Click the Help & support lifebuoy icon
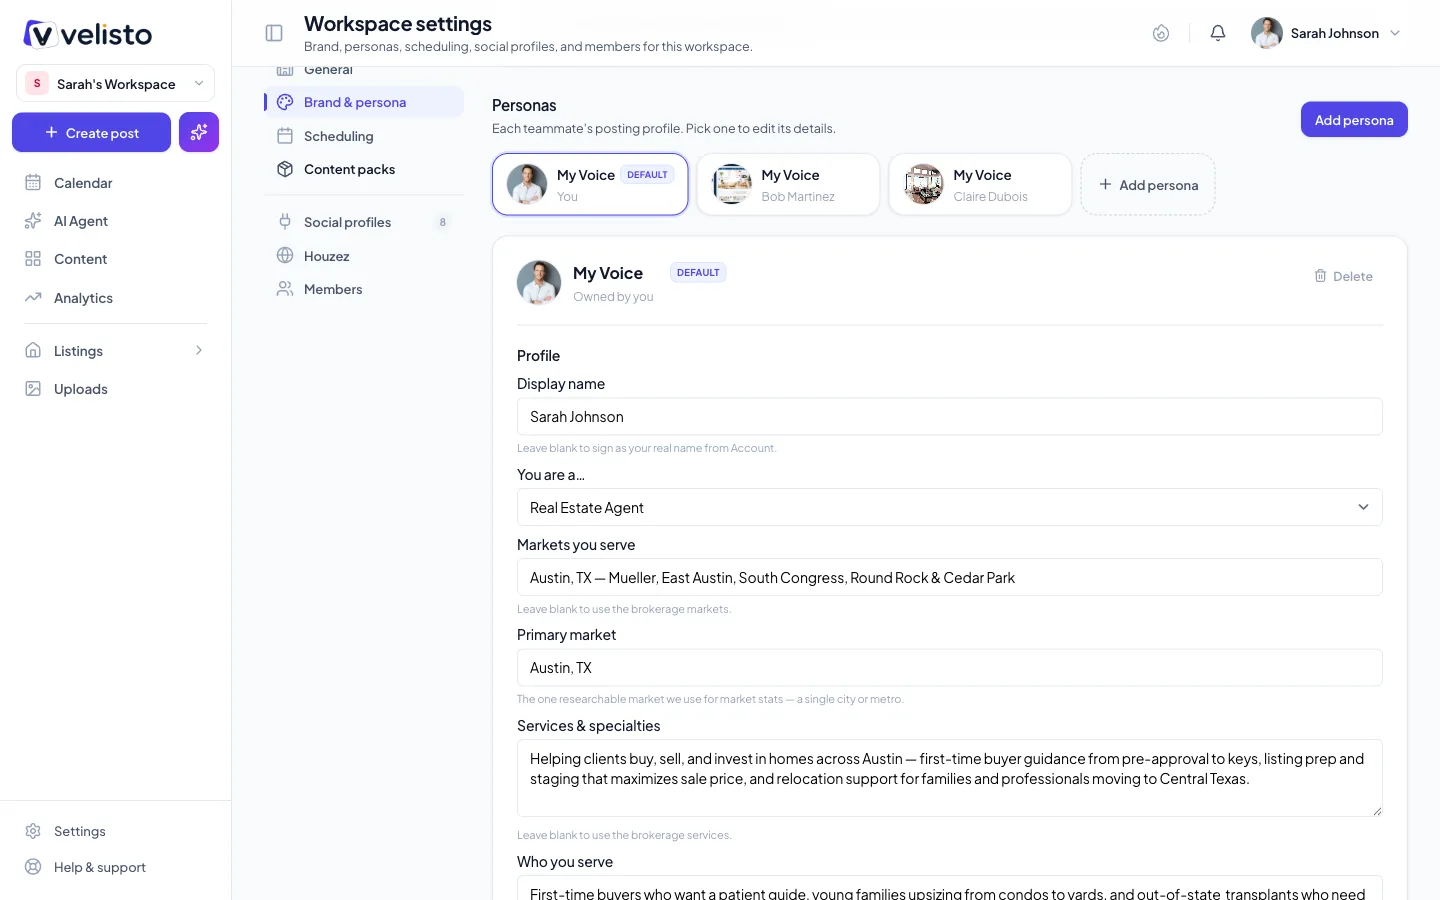1440x900 pixels. click(x=33, y=866)
